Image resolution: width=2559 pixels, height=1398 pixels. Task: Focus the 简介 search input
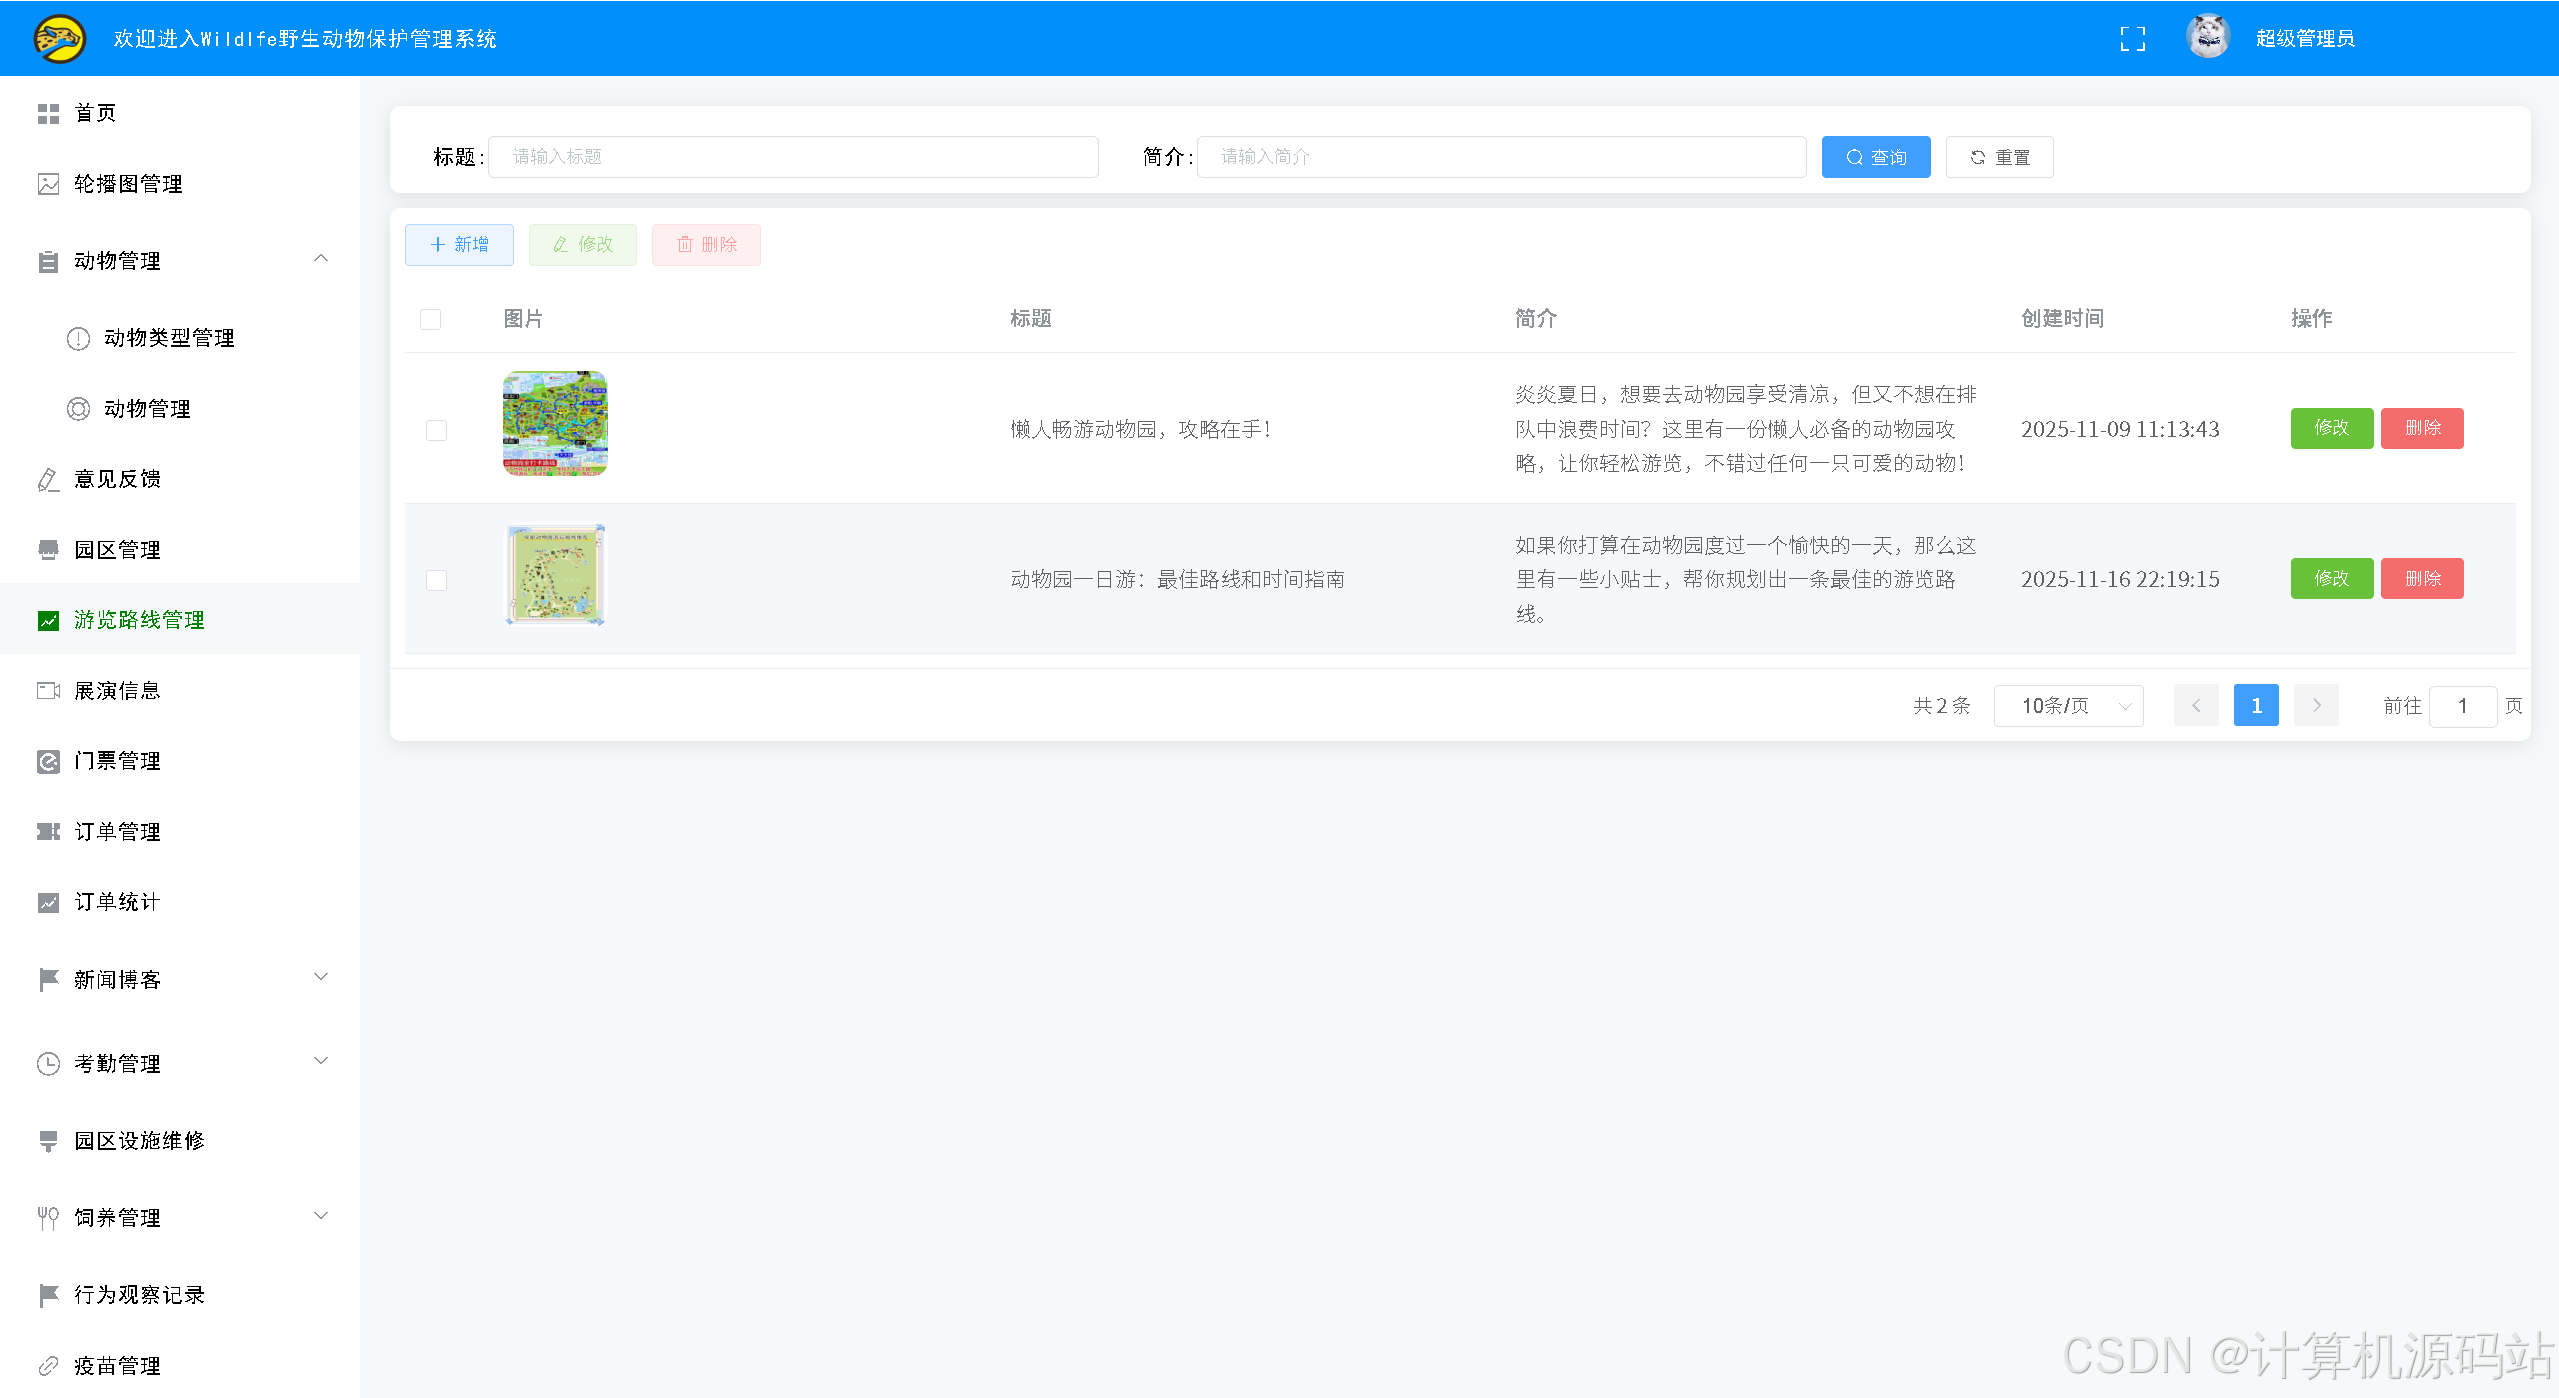click(1501, 157)
